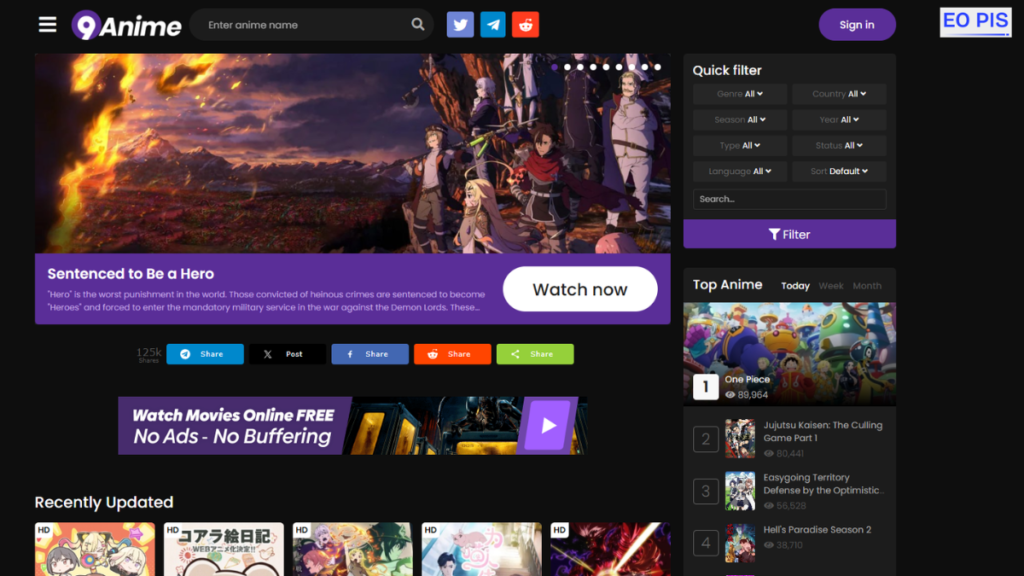Click the 9Anime logo
1024x576 pixels.
[x=127, y=25]
